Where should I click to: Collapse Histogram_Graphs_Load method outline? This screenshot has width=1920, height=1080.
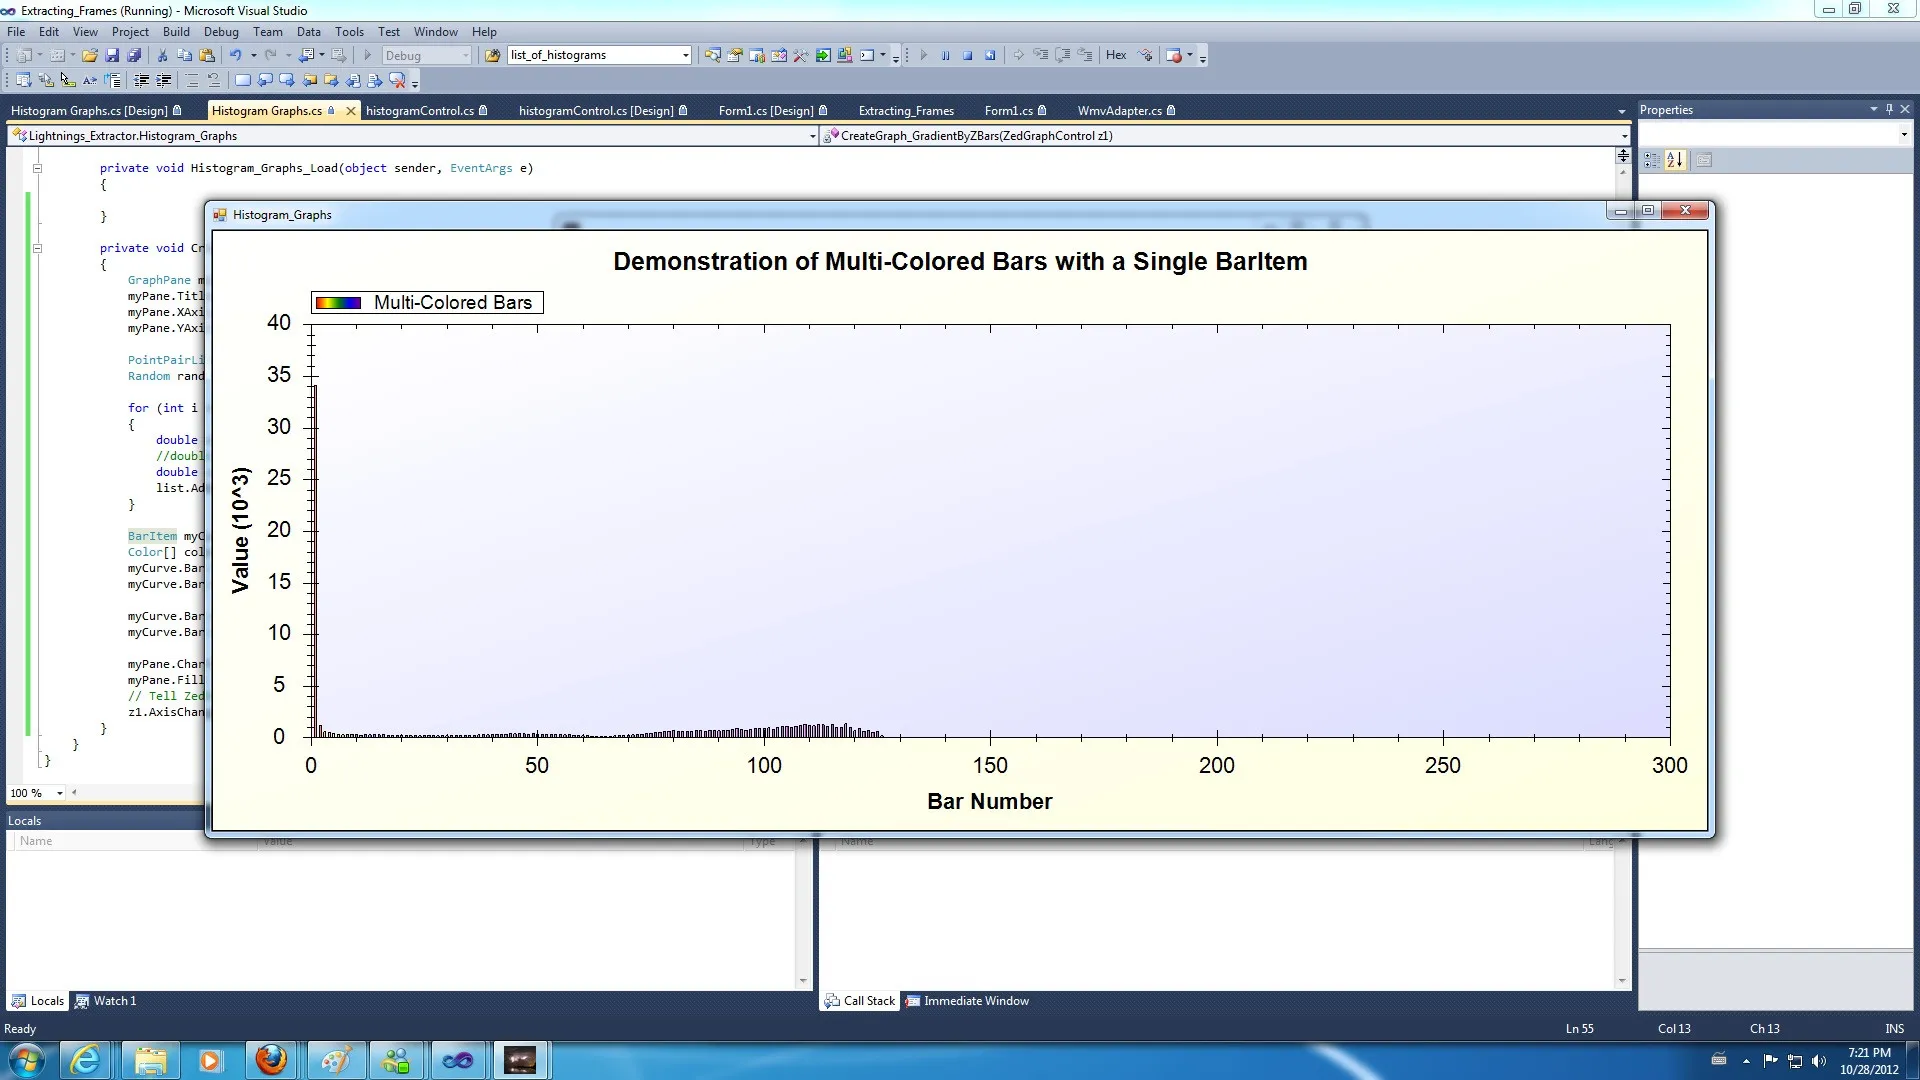coord(37,168)
